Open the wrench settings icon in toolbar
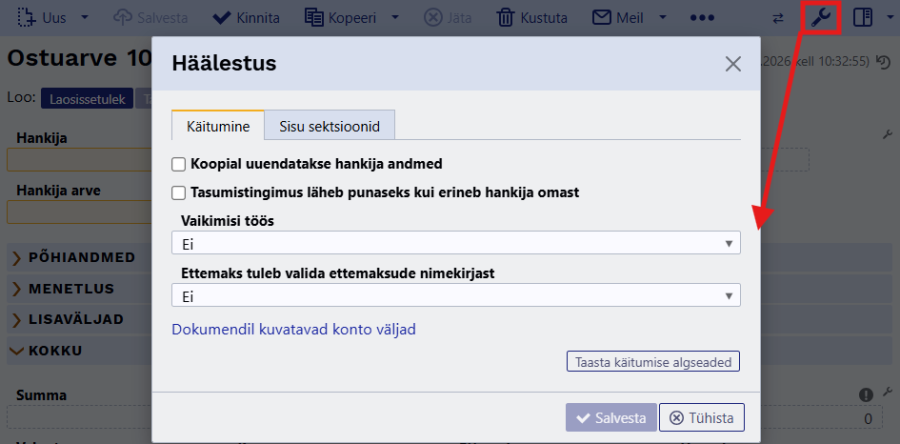Viewport: 900px width, 444px height. pos(821,18)
